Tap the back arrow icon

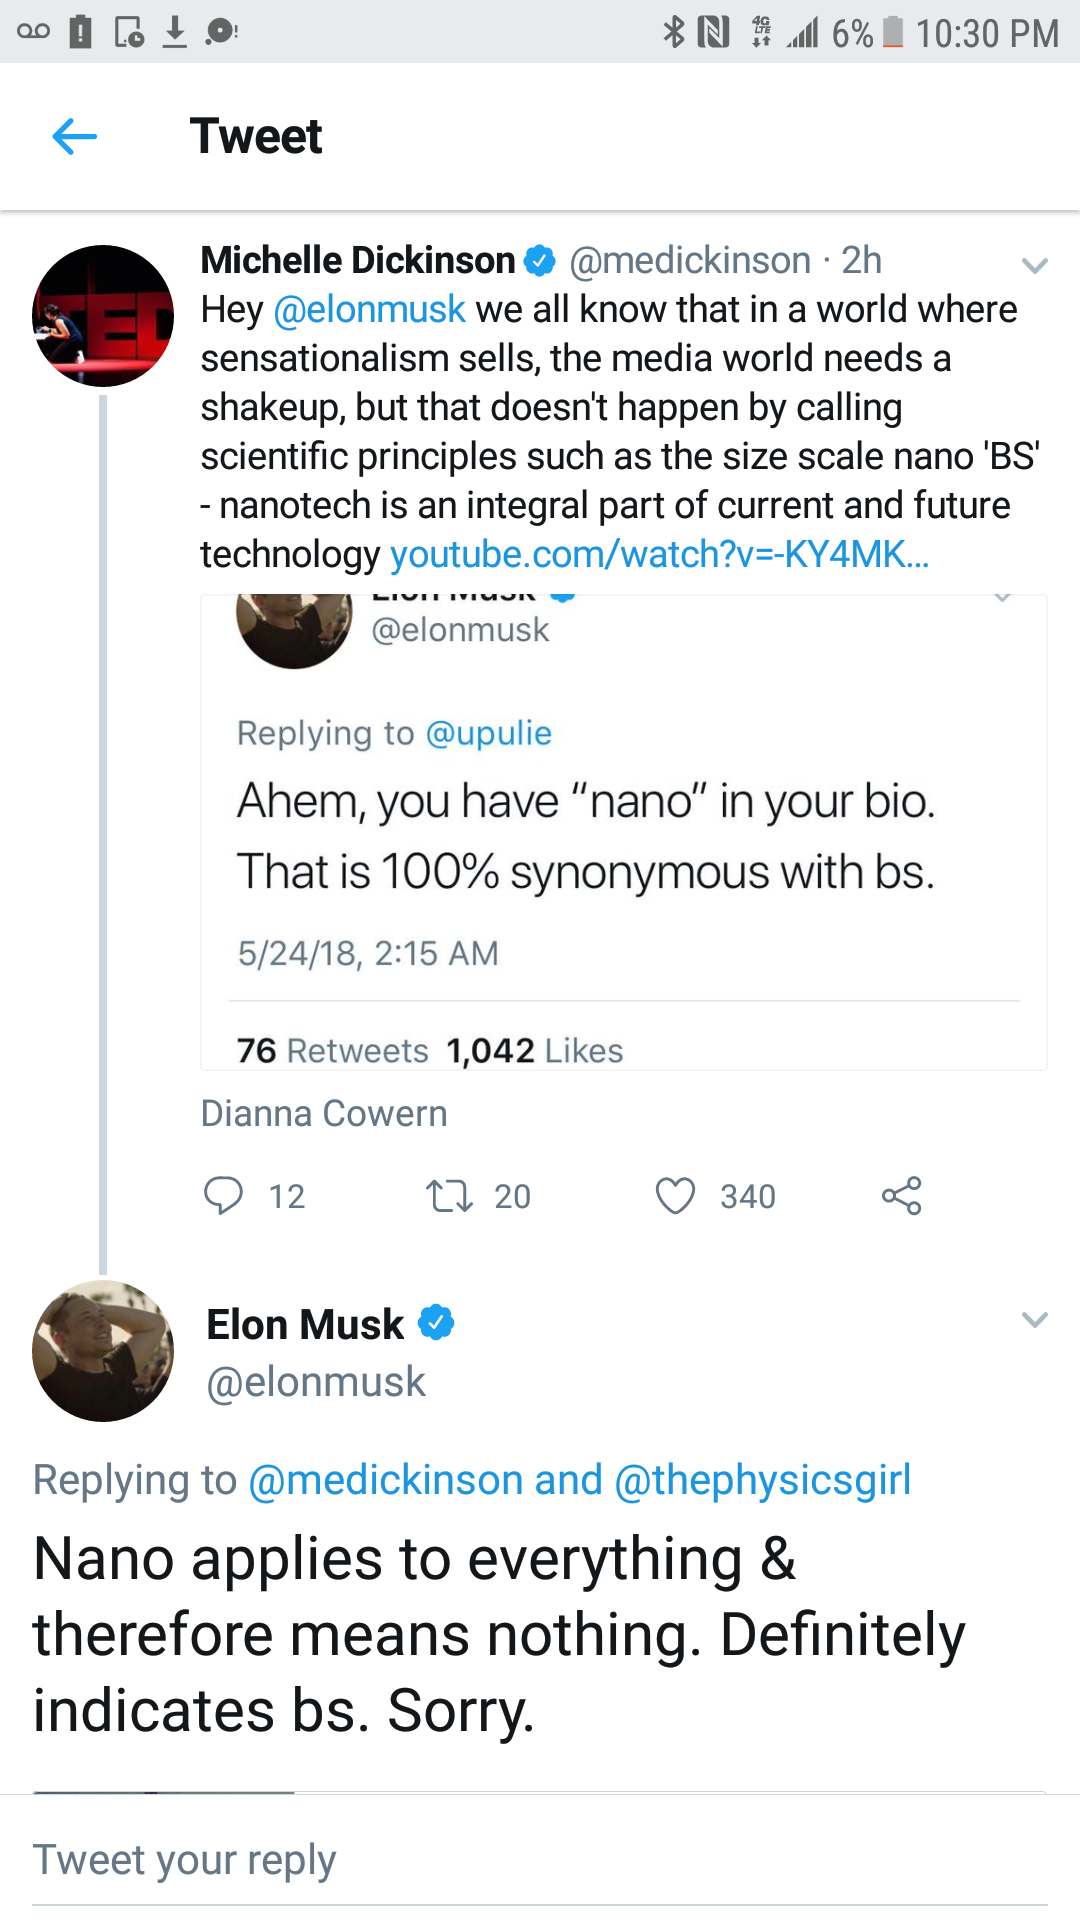[x=74, y=136]
